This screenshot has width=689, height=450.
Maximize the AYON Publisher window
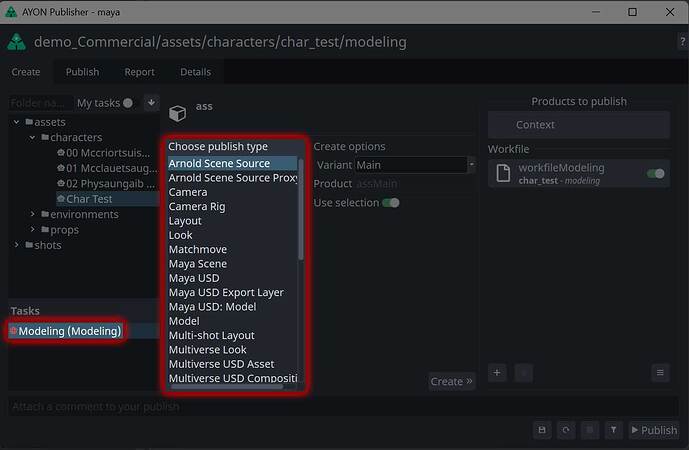click(632, 12)
